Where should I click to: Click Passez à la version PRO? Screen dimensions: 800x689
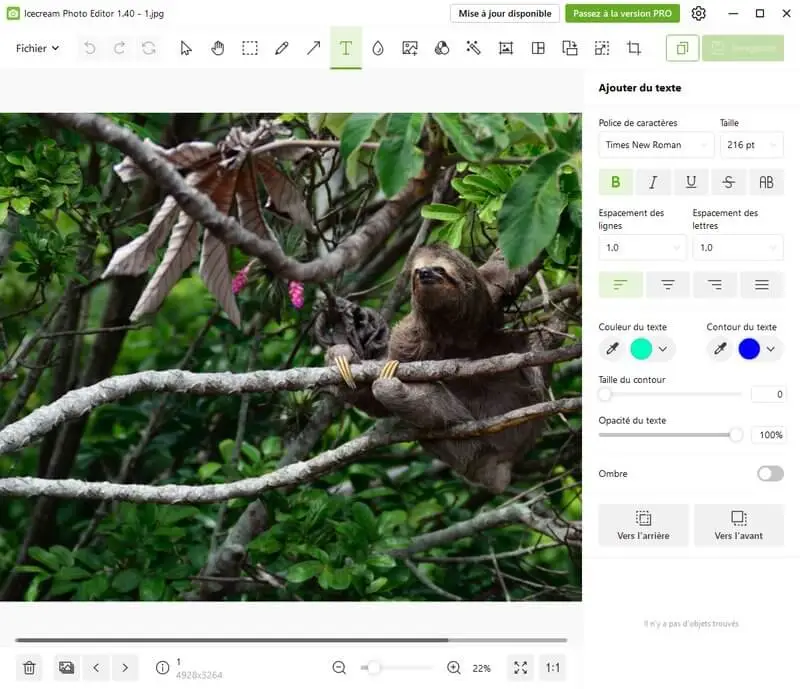pos(622,13)
